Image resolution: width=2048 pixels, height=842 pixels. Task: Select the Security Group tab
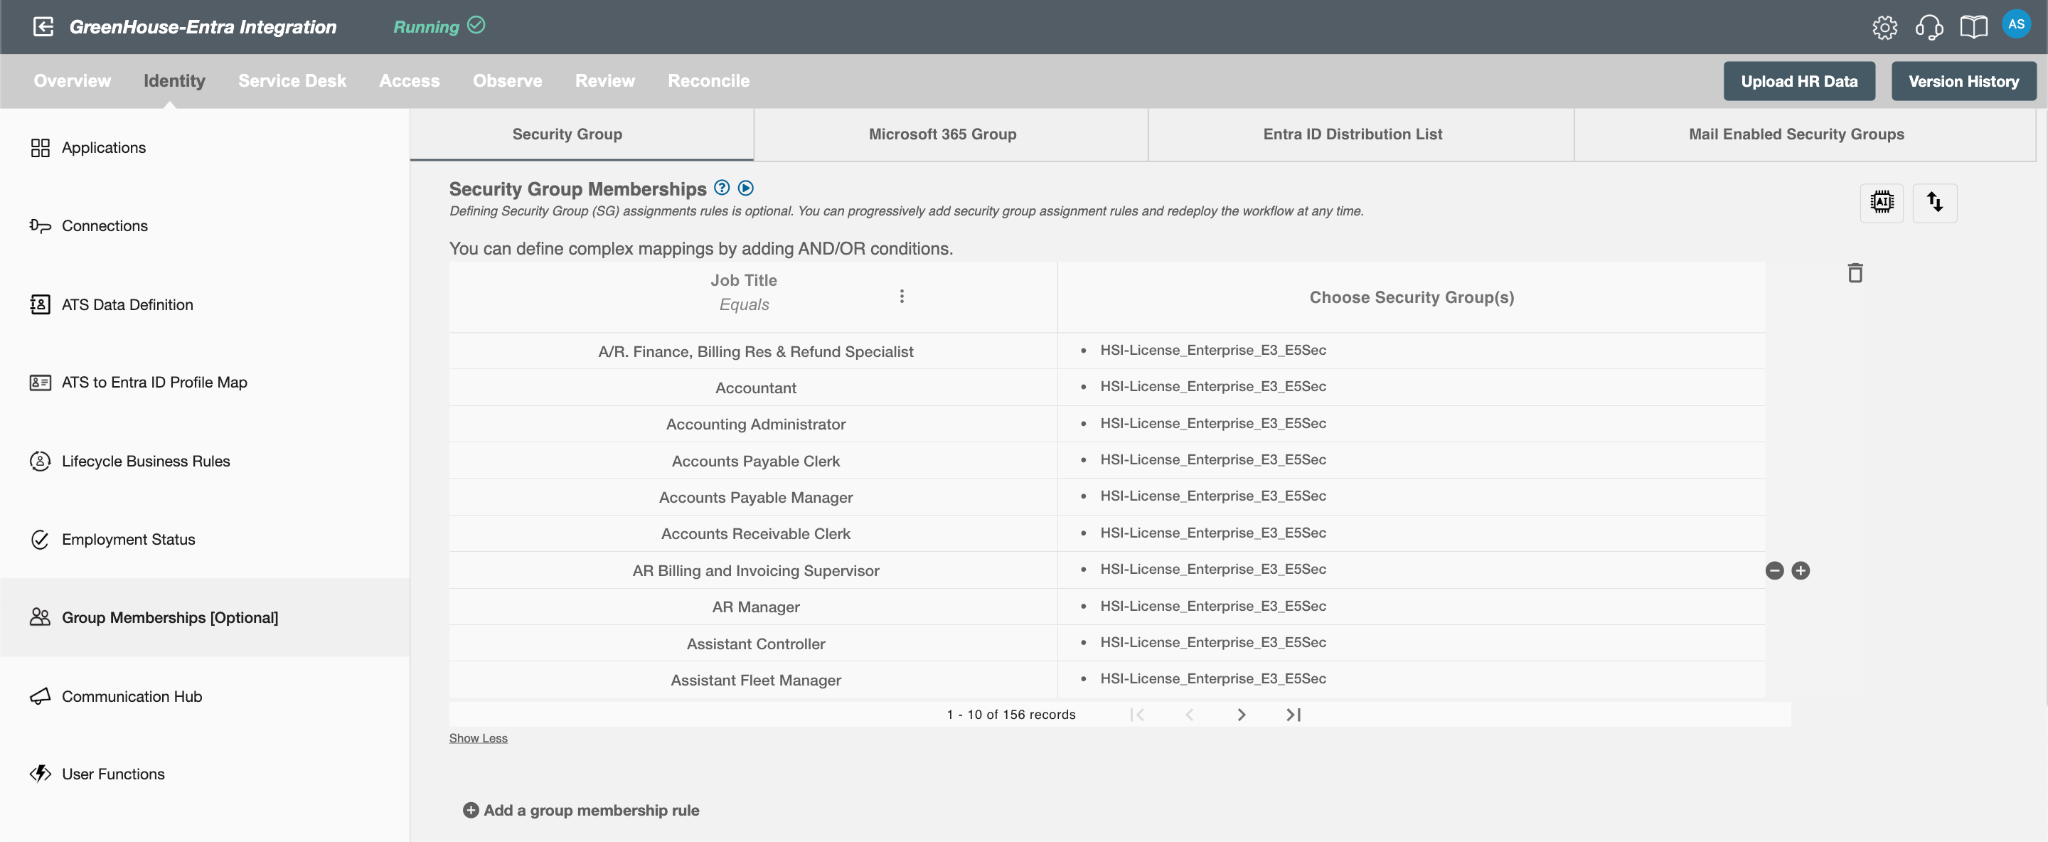pos(582,134)
